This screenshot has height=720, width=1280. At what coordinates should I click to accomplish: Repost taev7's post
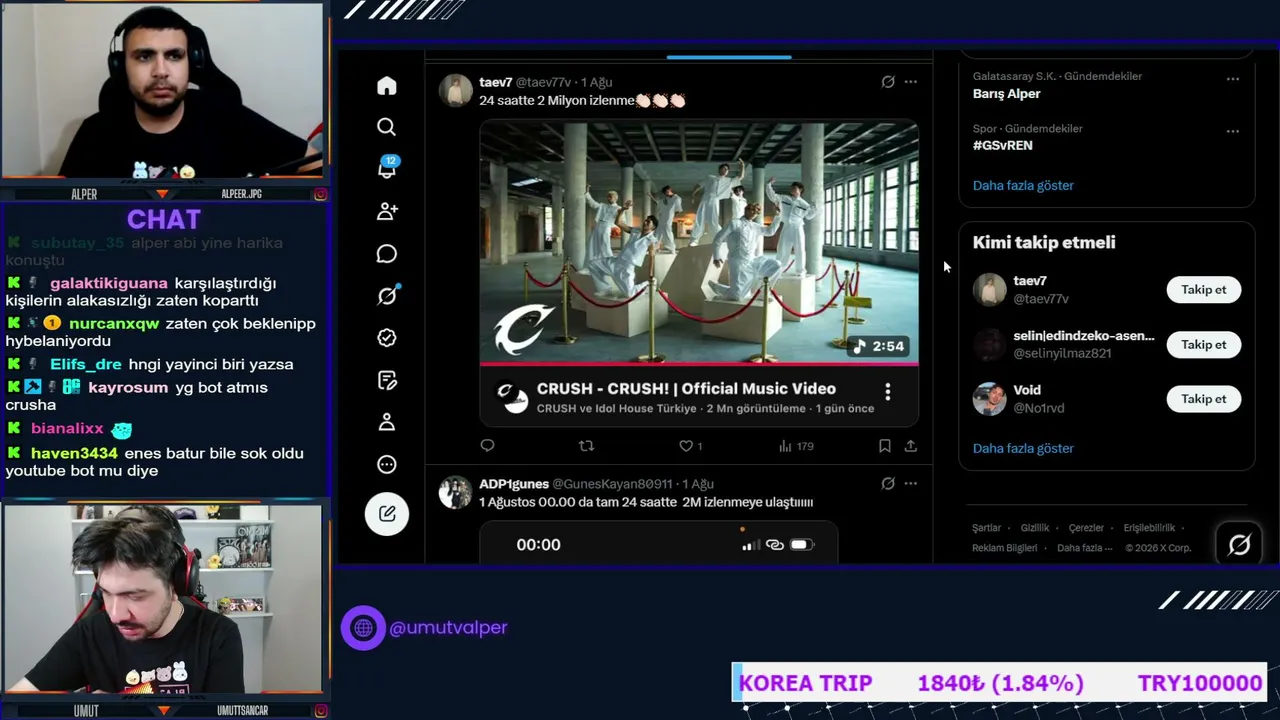click(x=587, y=446)
